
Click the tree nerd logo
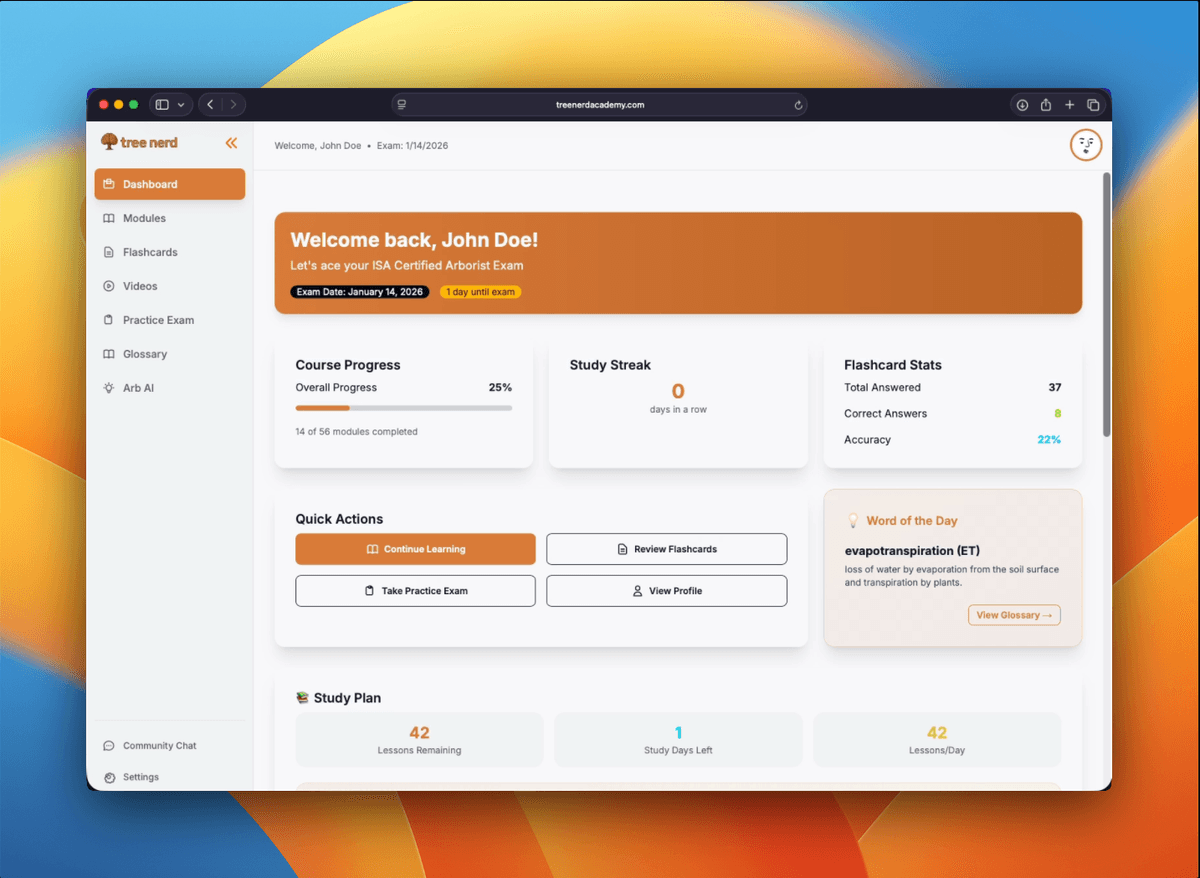click(140, 143)
